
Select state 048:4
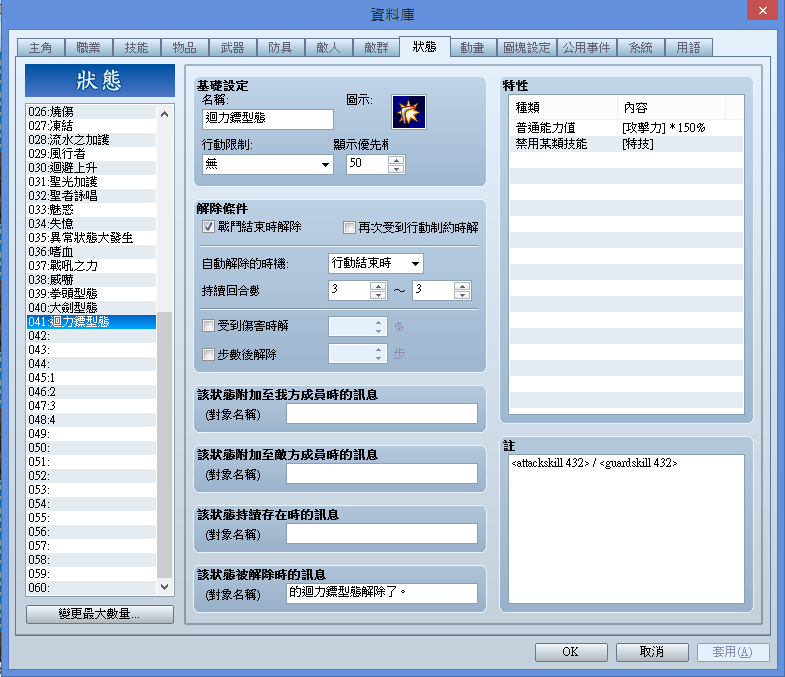coord(92,420)
